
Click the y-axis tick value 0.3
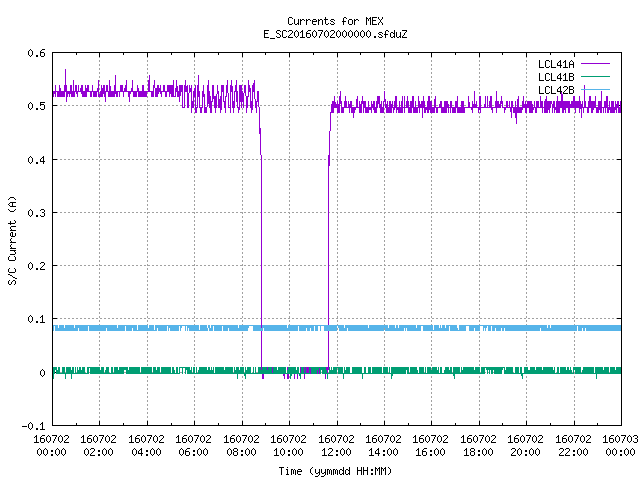point(36,213)
